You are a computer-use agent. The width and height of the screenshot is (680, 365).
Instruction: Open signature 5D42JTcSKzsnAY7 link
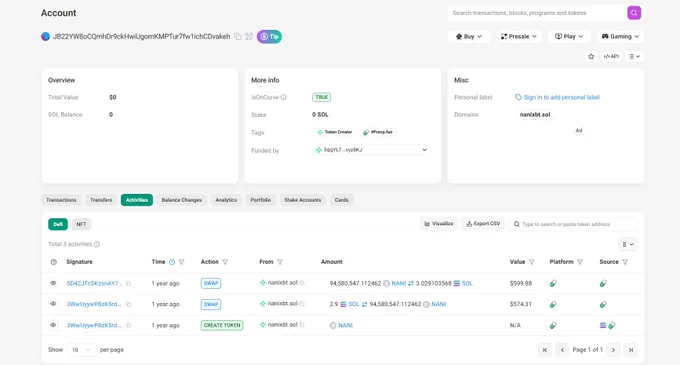pos(94,284)
